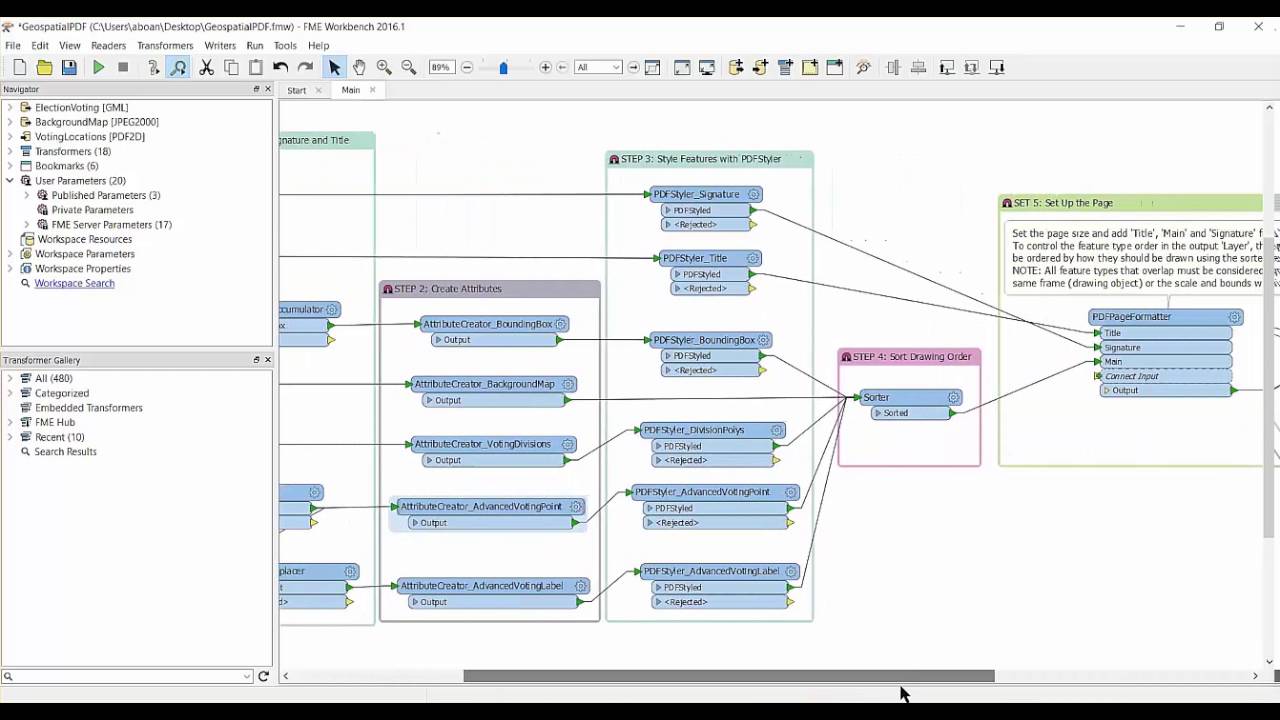
Task: Expand Published Parameters (3) node
Action: pyautogui.click(x=27, y=195)
